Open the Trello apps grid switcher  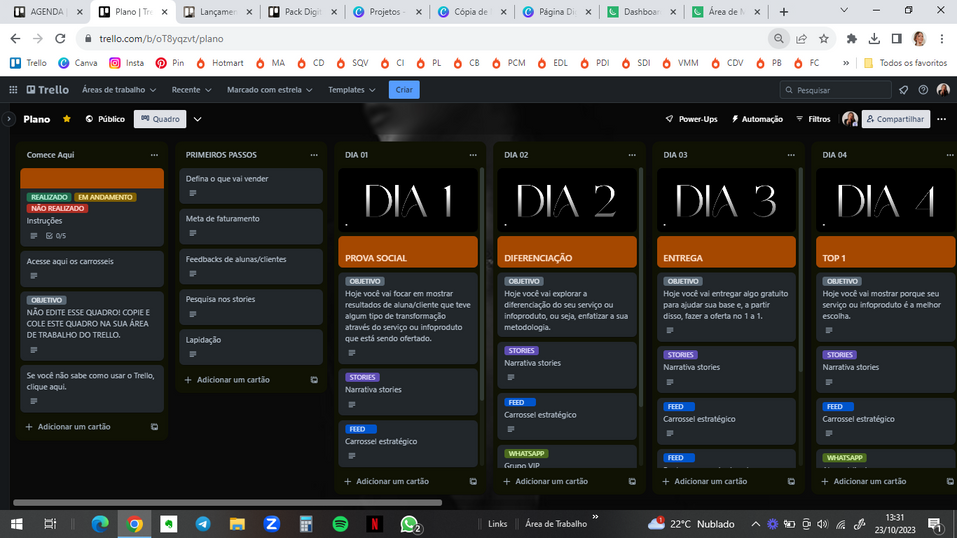[x=13, y=90]
